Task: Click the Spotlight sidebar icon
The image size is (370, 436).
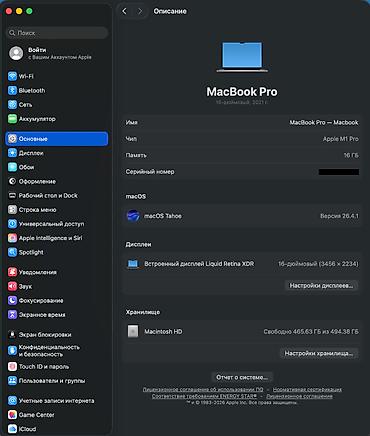Action: [x=12, y=252]
